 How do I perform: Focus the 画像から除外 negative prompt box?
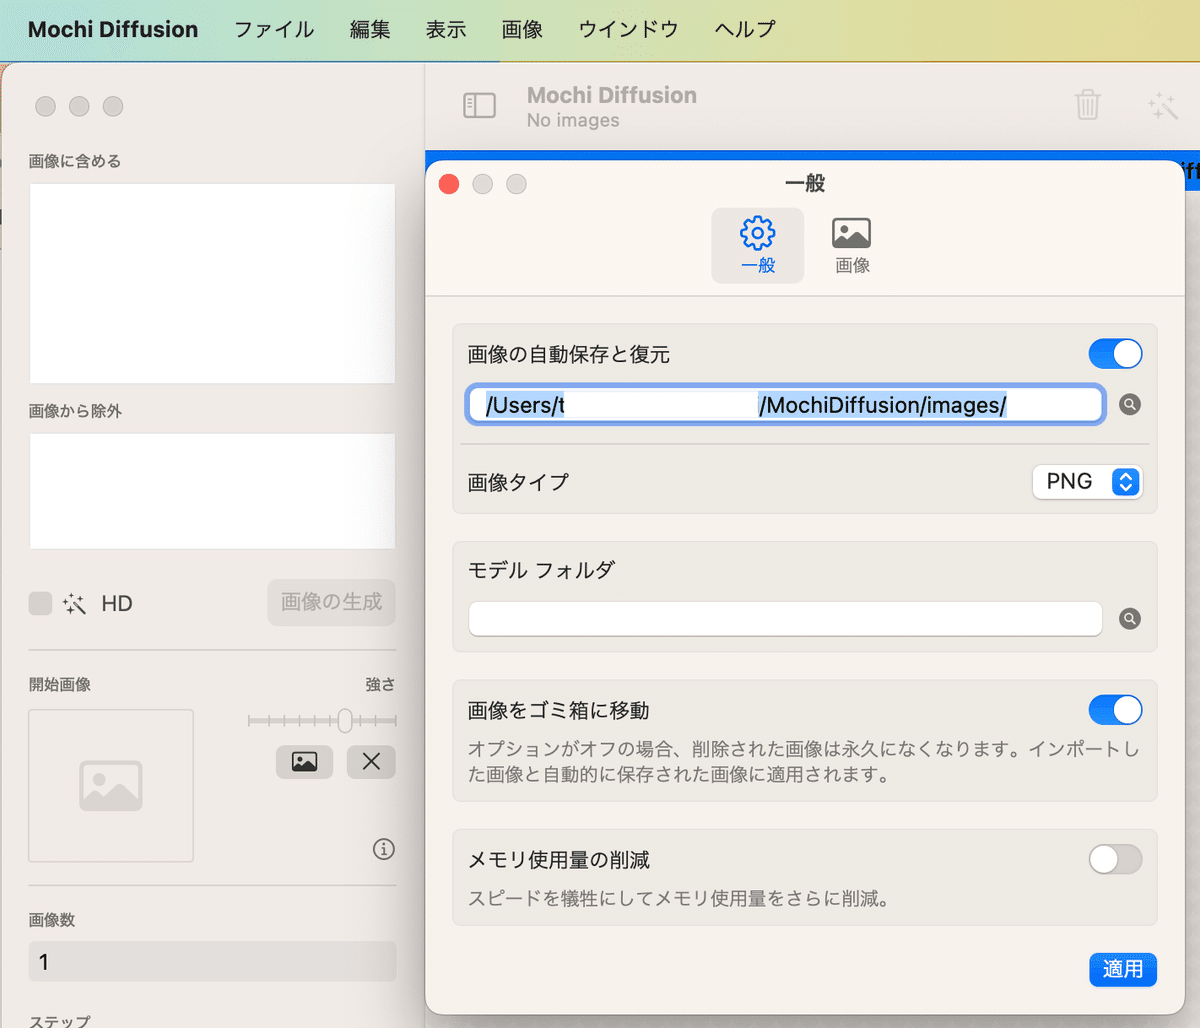tap(212, 491)
